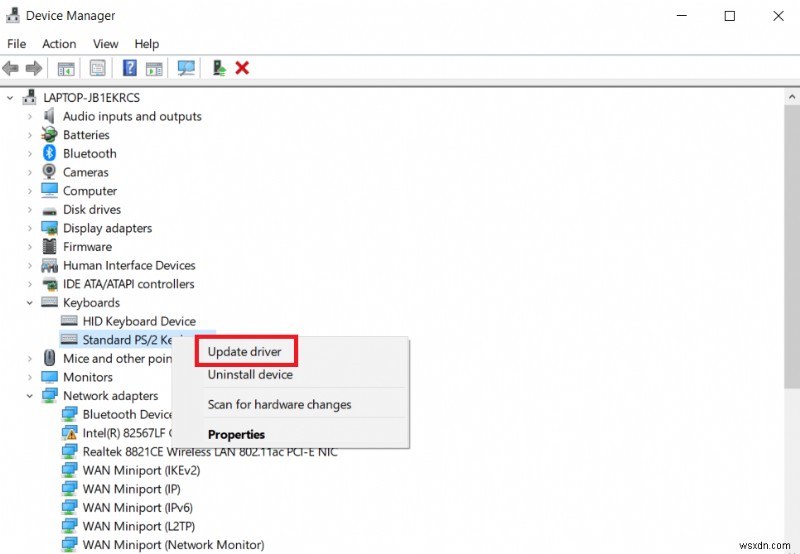Expand the Disk drives chevron
This screenshot has height=554, width=800.
click(x=30, y=210)
